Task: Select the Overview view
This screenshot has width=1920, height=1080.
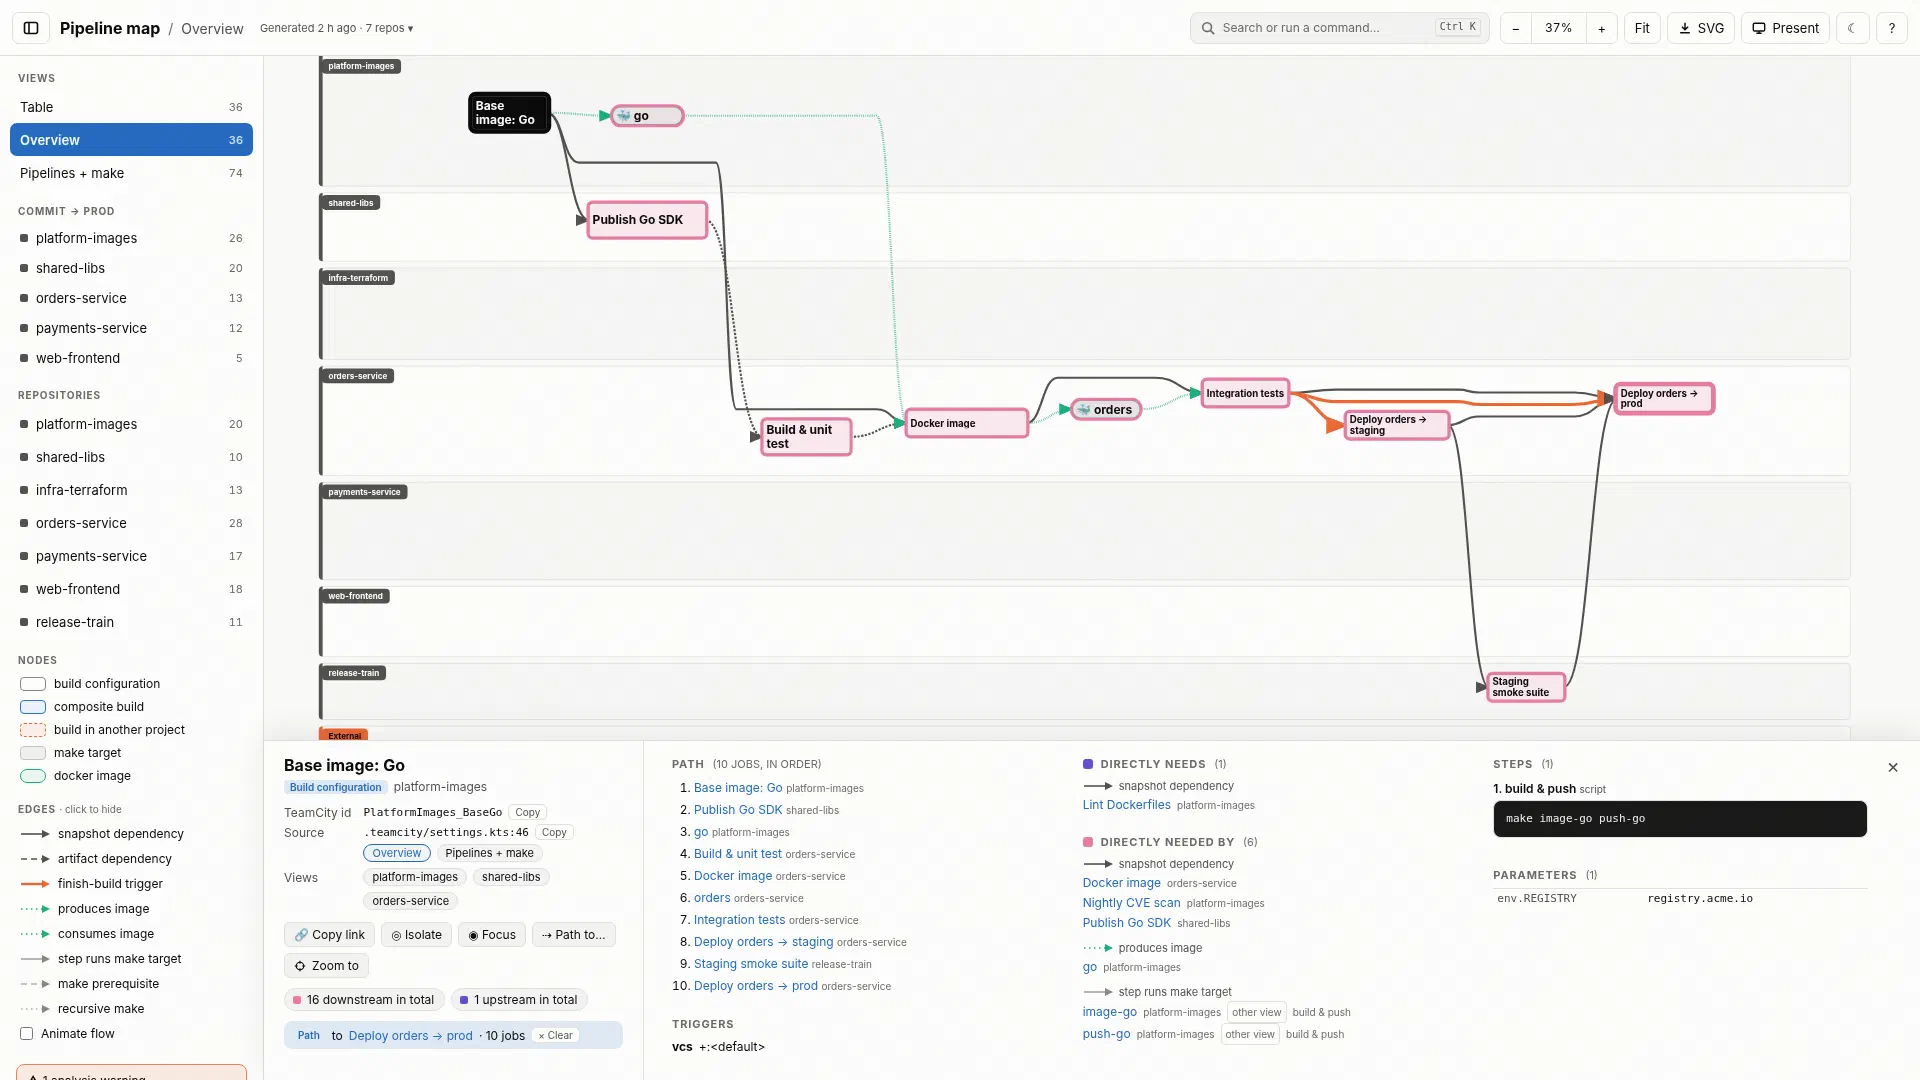Action: coord(131,140)
